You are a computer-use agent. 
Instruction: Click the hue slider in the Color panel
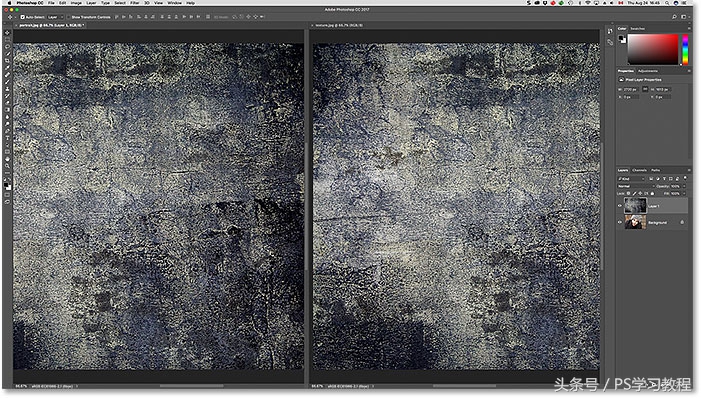click(x=685, y=50)
